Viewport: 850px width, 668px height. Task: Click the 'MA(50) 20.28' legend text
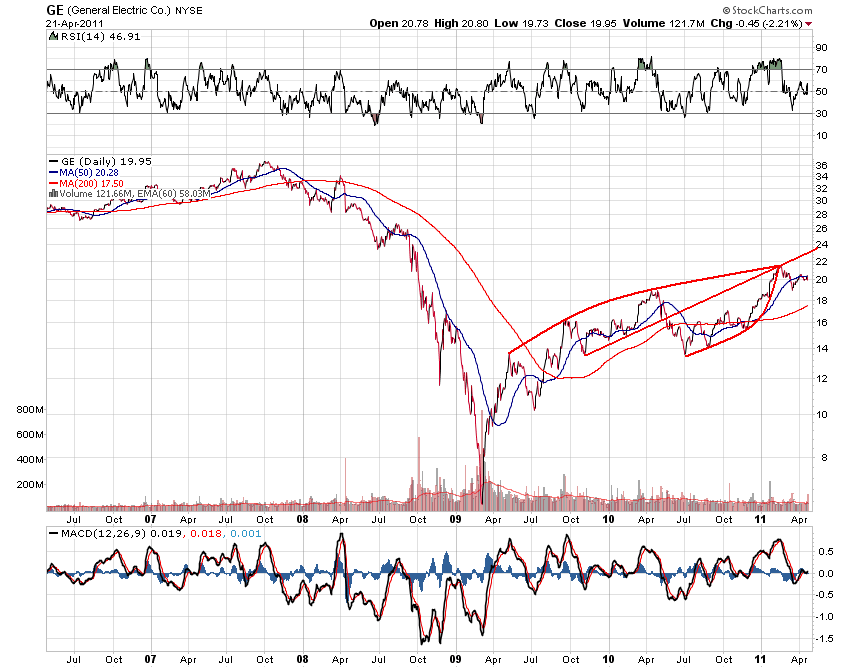click(89, 172)
